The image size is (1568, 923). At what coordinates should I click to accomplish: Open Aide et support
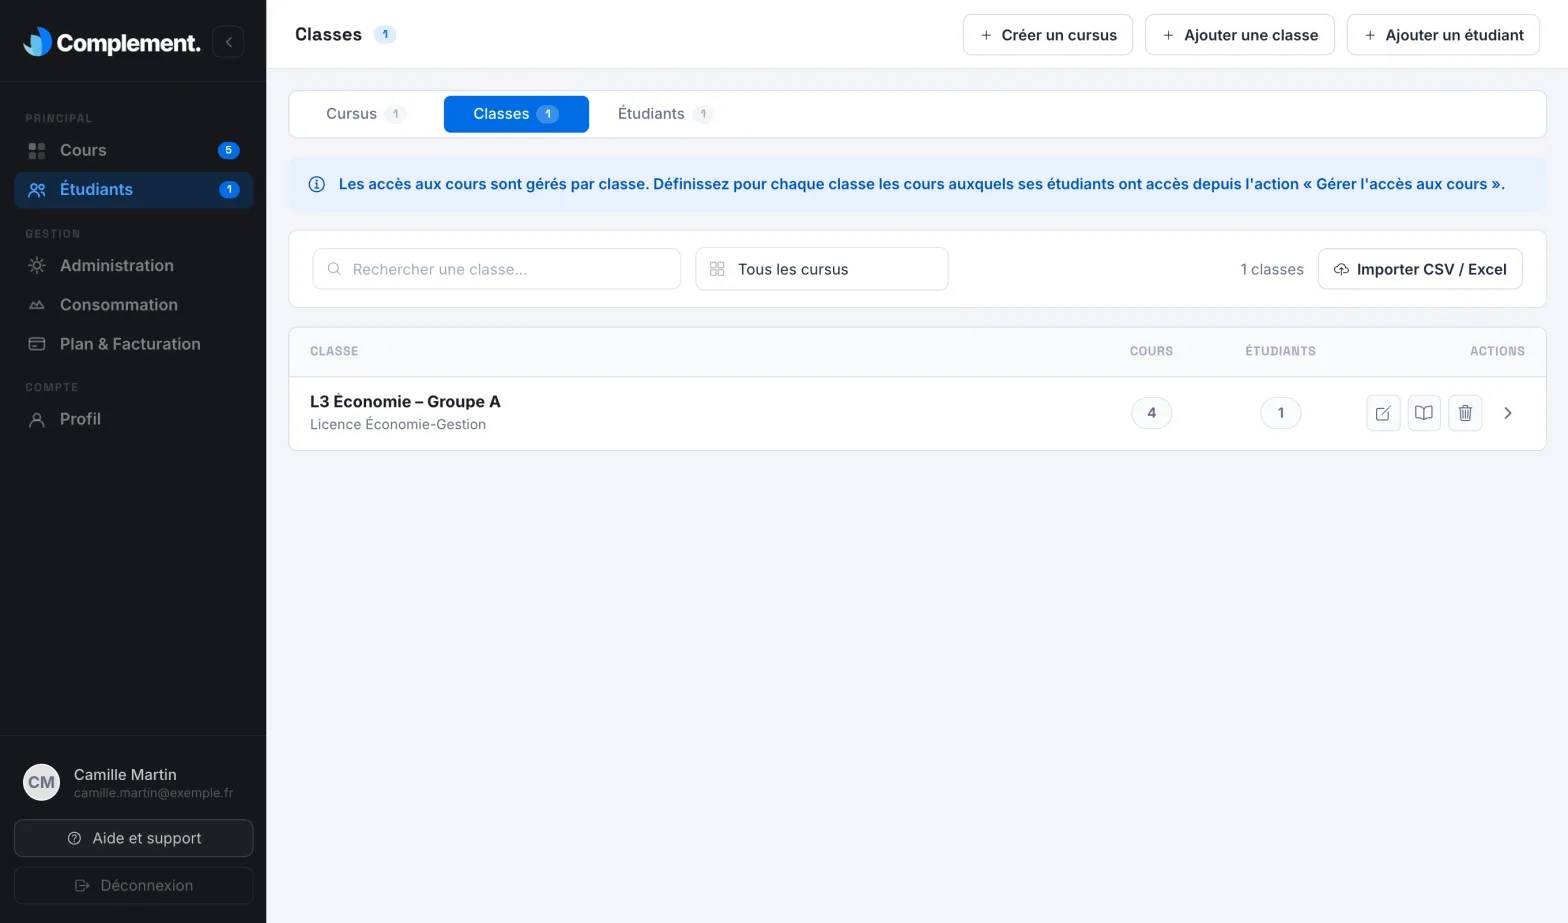[133, 838]
